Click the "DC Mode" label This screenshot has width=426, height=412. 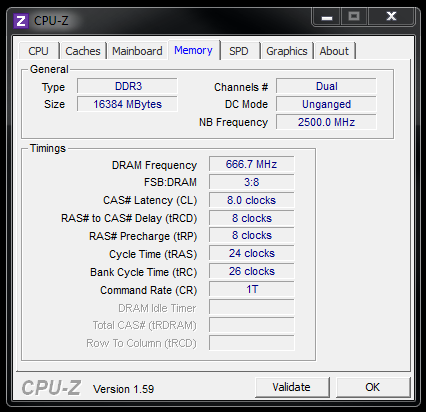(x=246, y=104)
